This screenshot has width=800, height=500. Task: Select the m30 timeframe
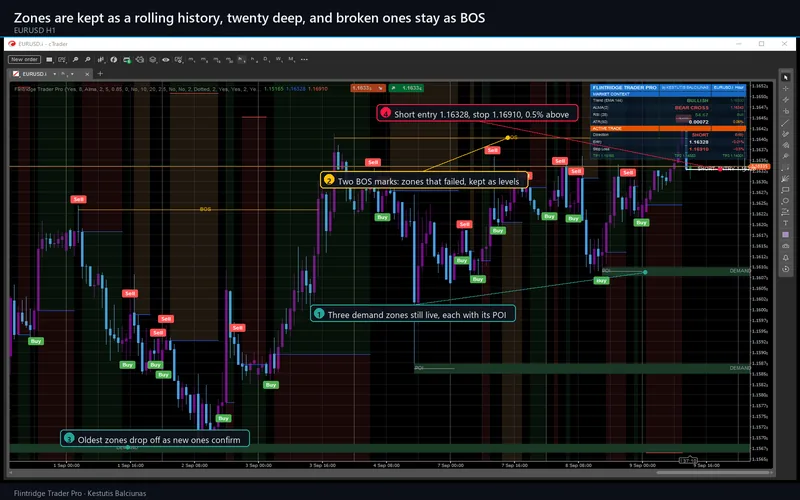pyautogui.click(x=229, y=60)
